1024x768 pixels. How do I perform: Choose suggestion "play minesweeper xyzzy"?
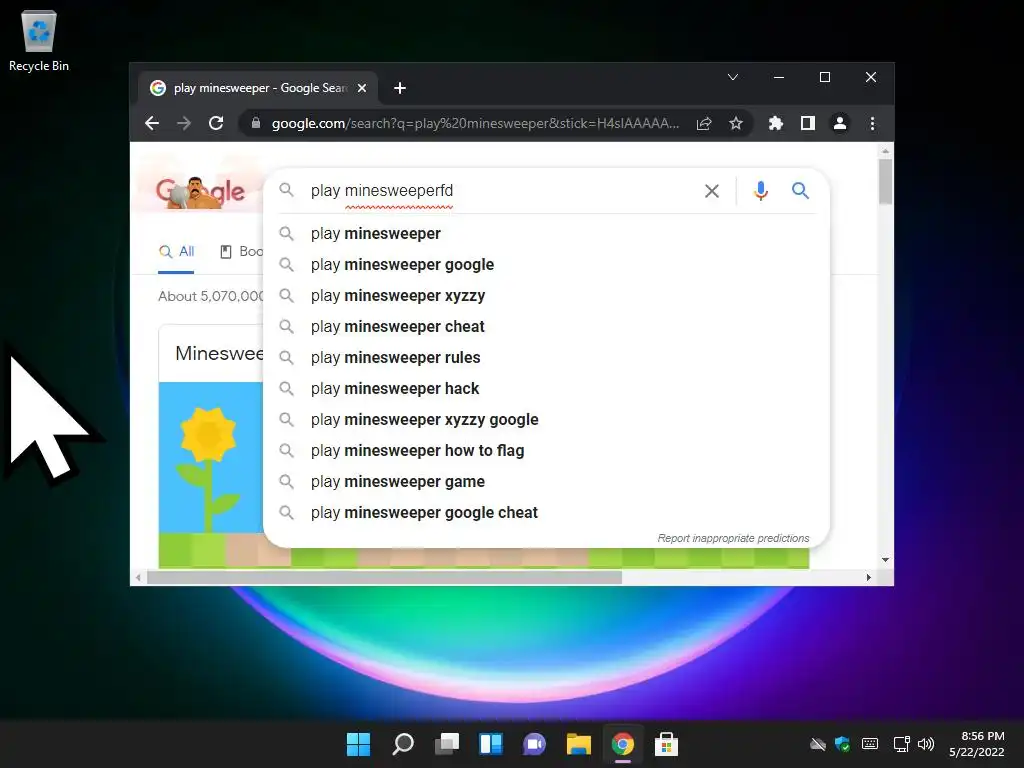point(547,296)
